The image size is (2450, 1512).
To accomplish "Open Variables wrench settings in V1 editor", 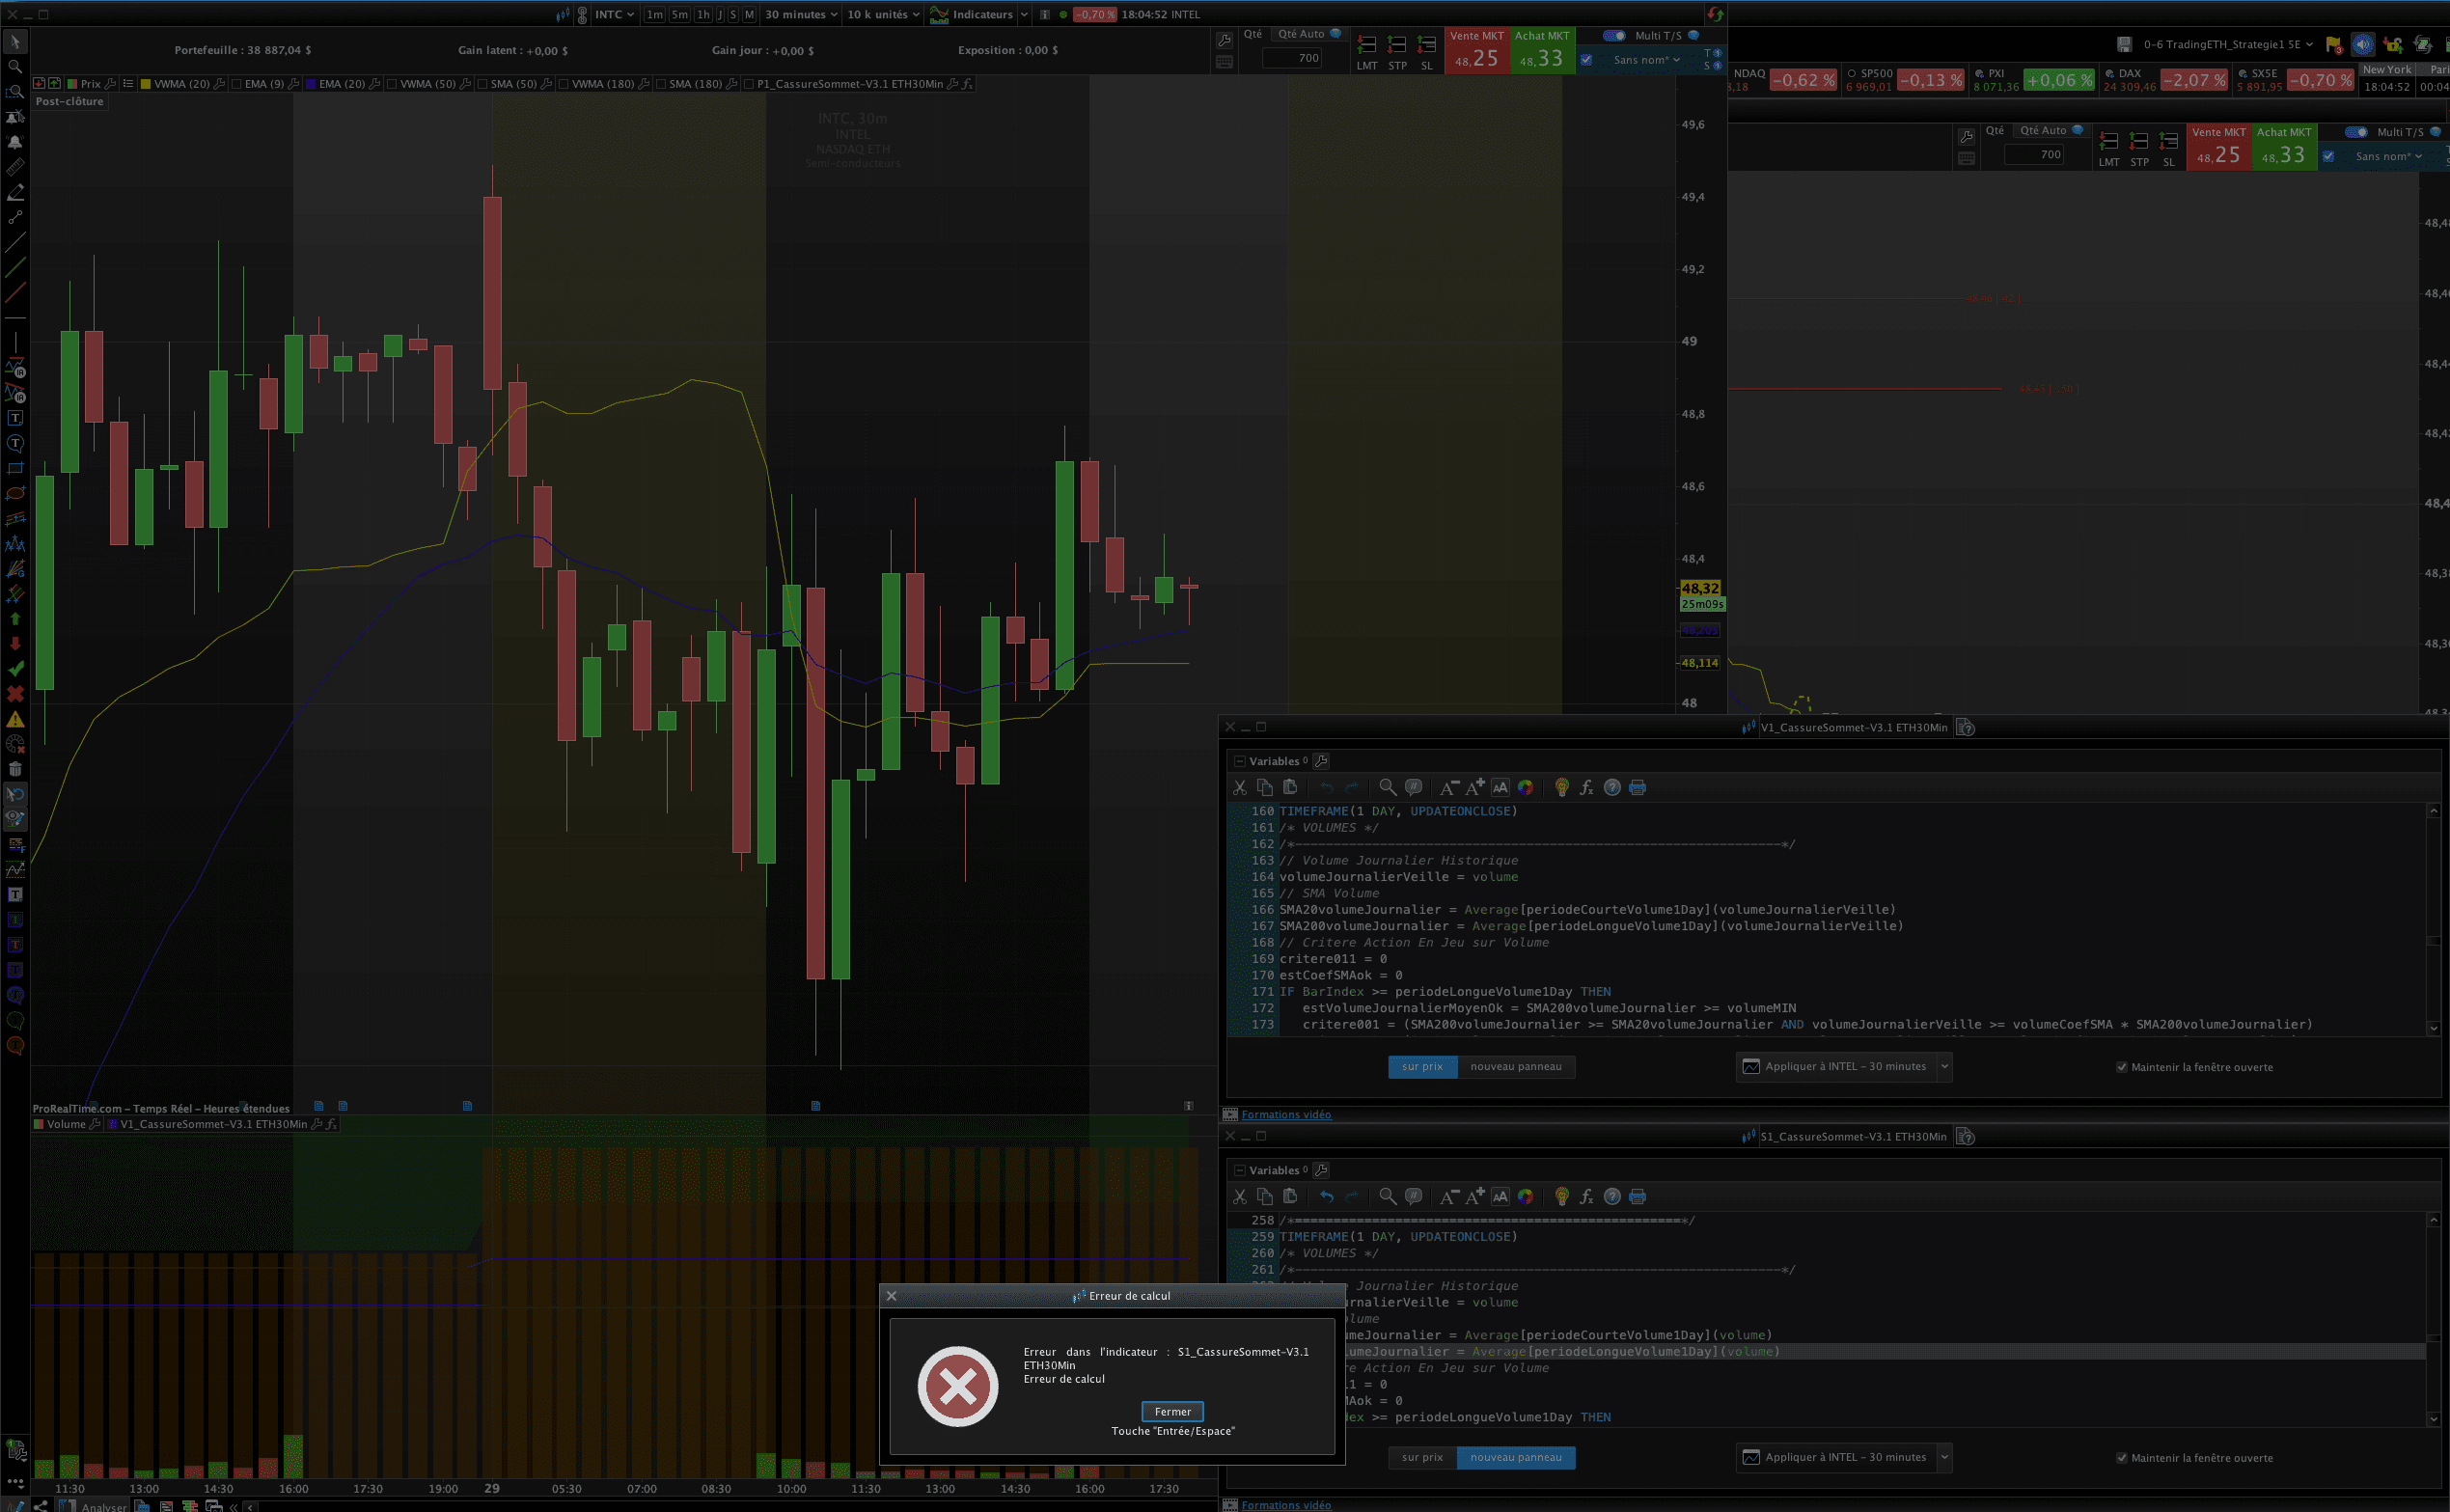I will pos(1321,761).
